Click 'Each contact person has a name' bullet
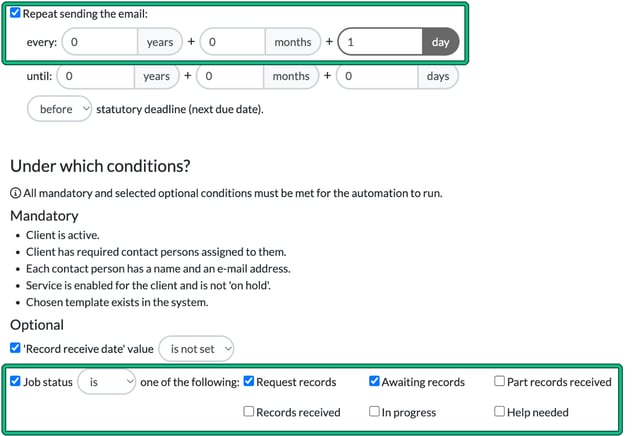632x436 pixels. point(158,269)
